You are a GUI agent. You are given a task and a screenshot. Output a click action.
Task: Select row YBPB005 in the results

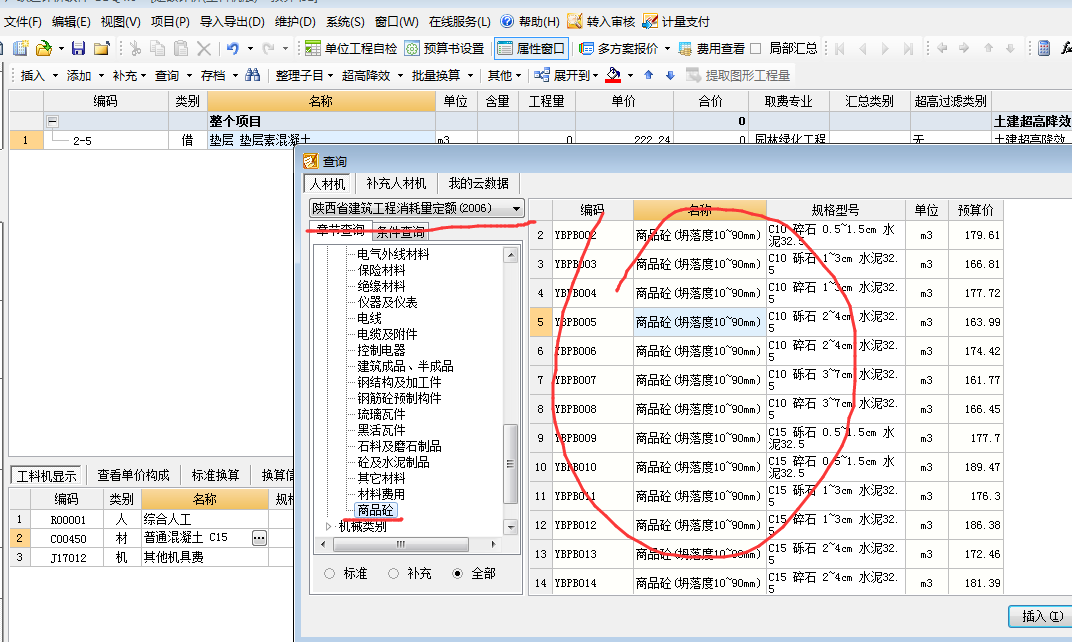pyautogui.click(x=766, y=322)
